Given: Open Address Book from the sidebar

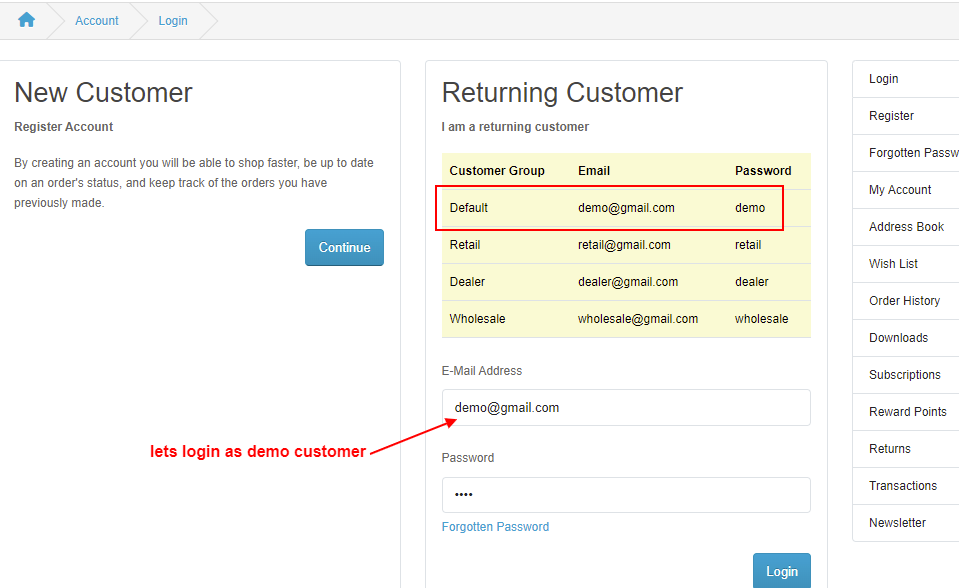Looking at the screenshot, I should click(x=906, y=227).
